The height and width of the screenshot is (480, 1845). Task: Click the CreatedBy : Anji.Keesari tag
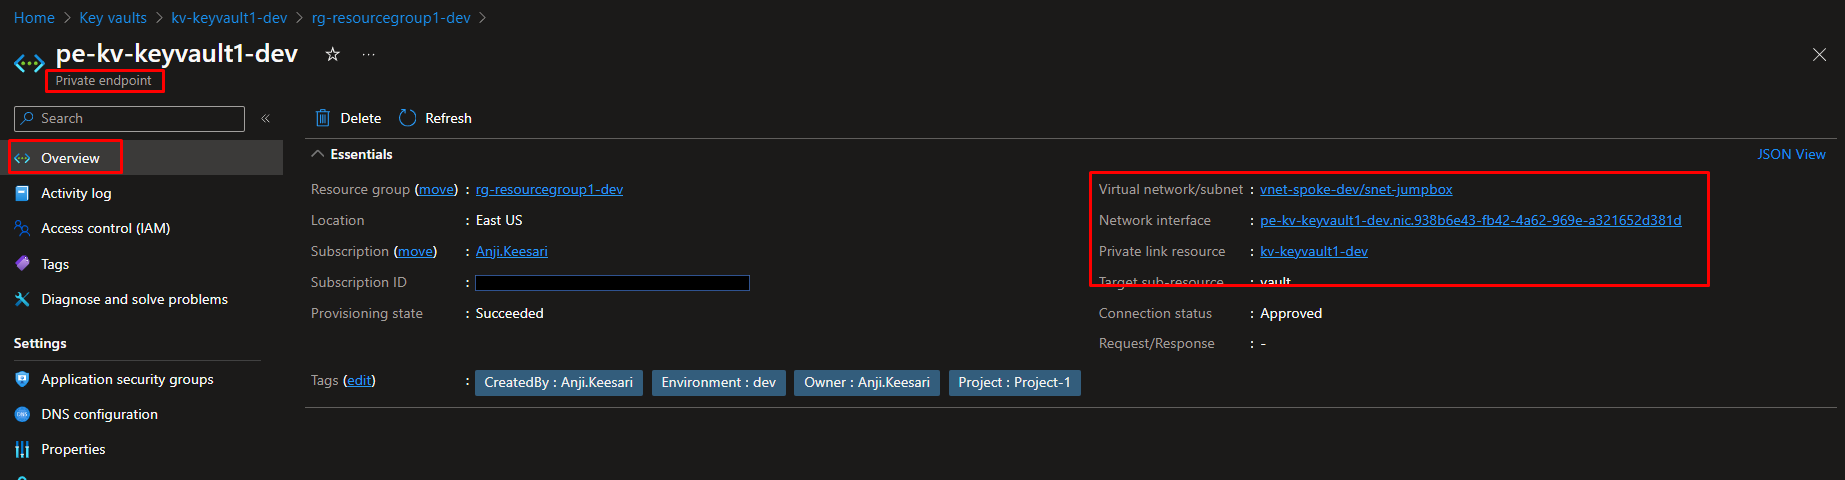[558, 382]
